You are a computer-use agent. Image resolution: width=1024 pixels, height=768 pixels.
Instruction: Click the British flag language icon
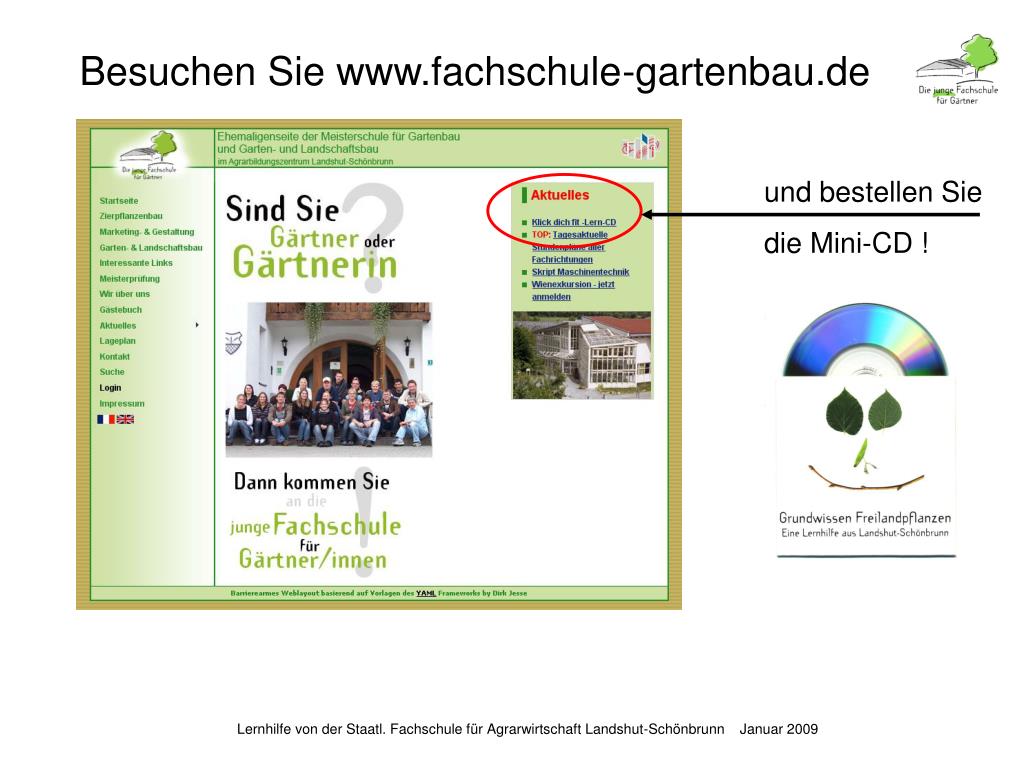125,419
